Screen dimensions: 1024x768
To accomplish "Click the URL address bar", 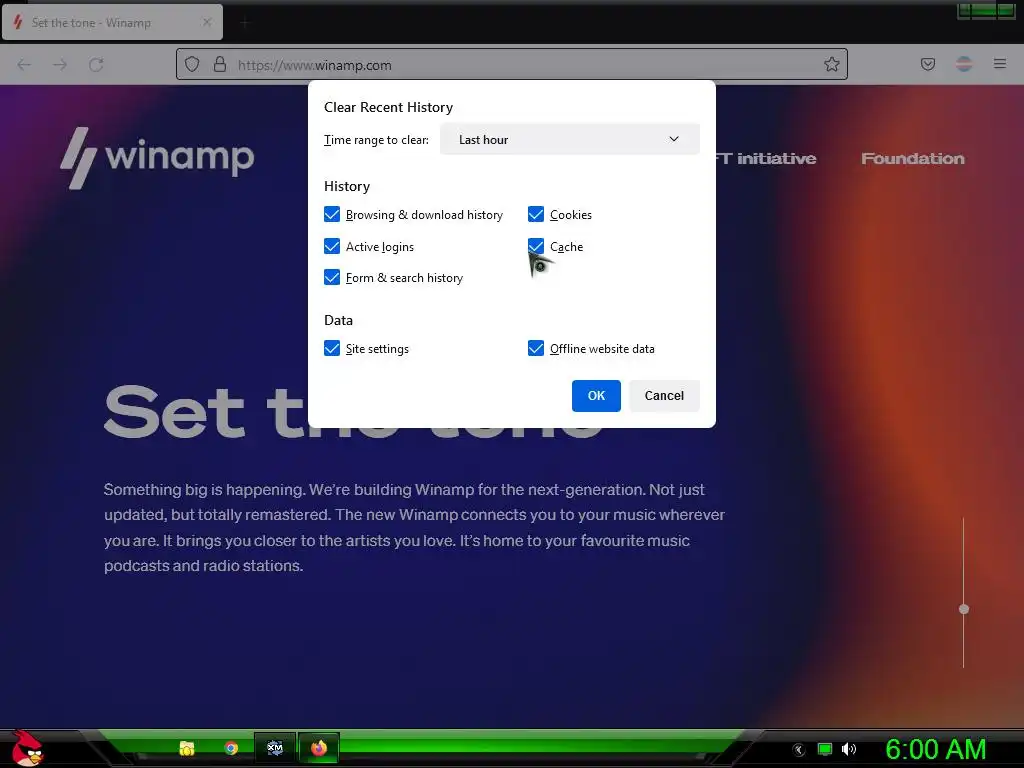I will pos(511,64).
